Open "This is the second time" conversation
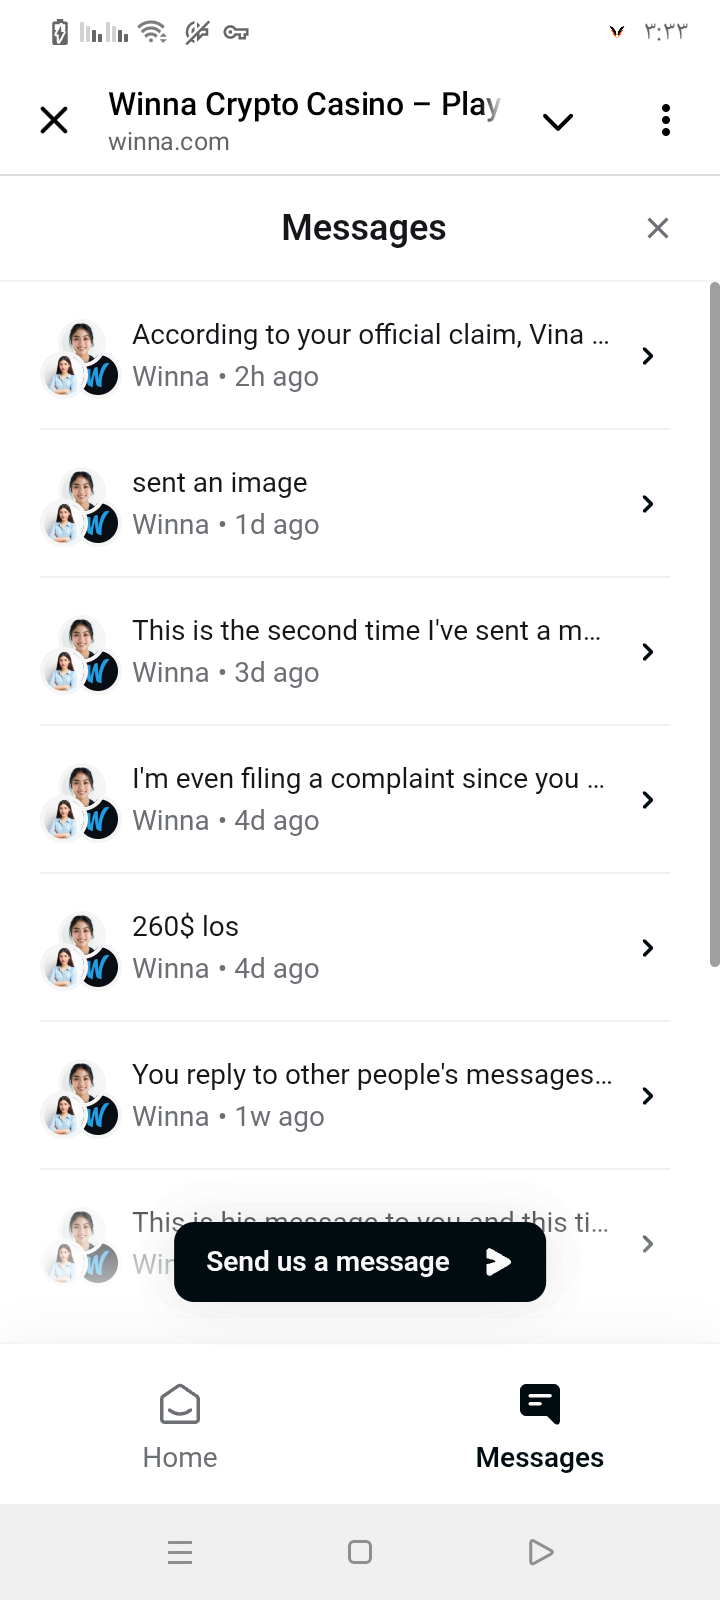Viewport: 720px width, 1600px height. pos(370,651)
